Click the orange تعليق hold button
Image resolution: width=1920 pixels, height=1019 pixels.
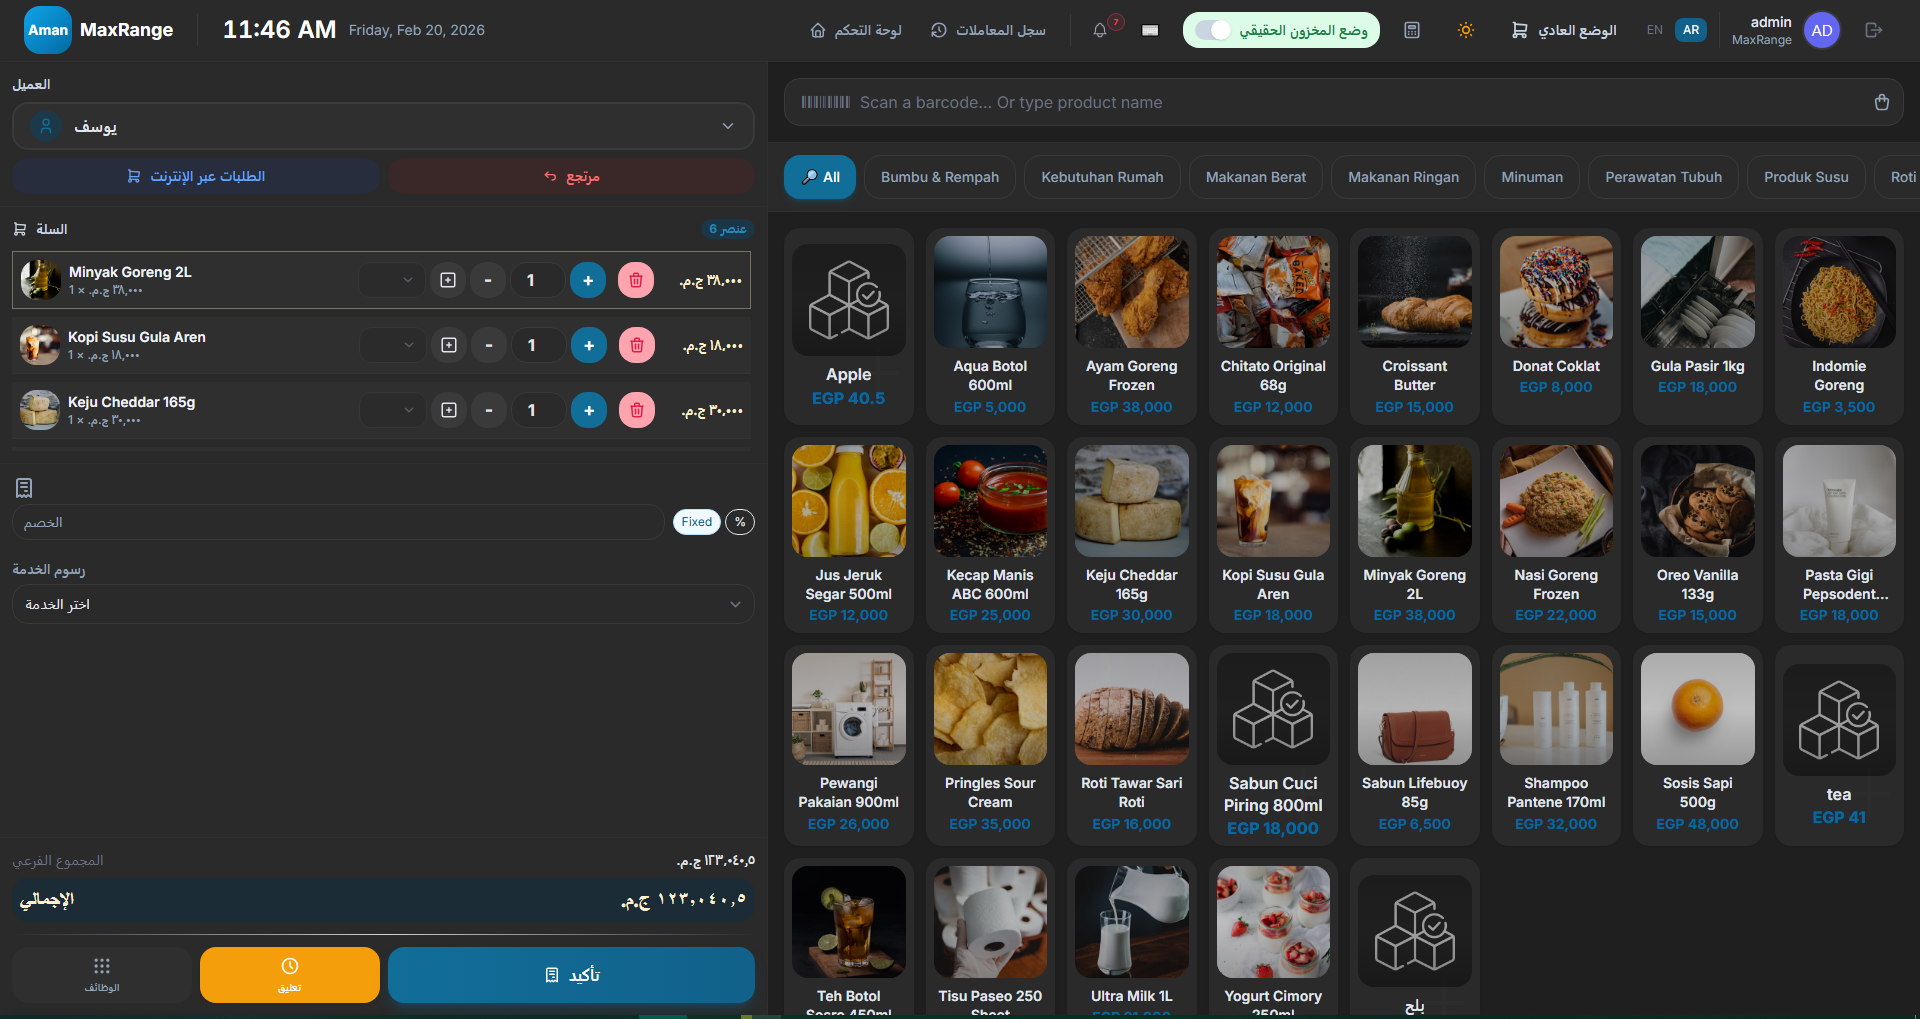tap(289, 974)
